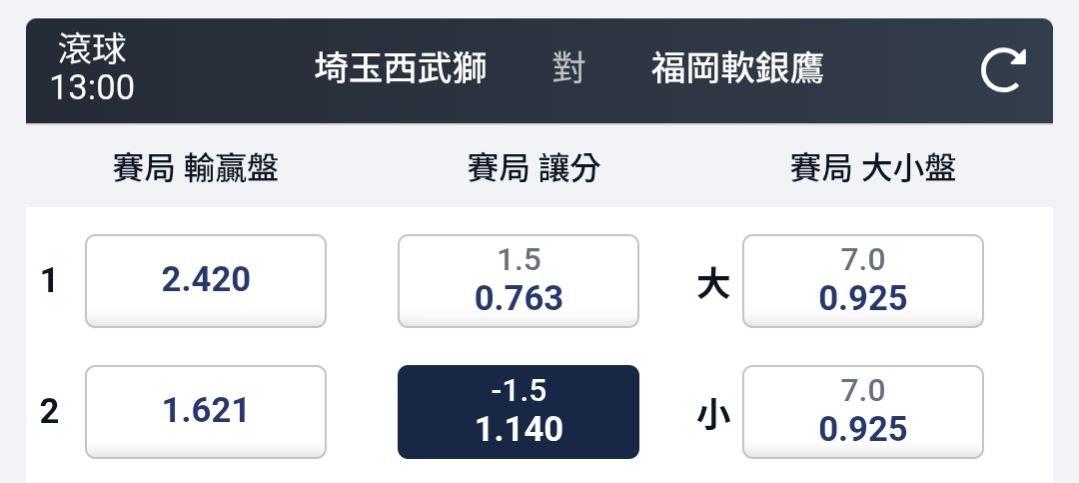Image resolution: width=1079 pixels, height=483 pixels.
Task: Click the row label 2
Action: [x=49, y=412]
